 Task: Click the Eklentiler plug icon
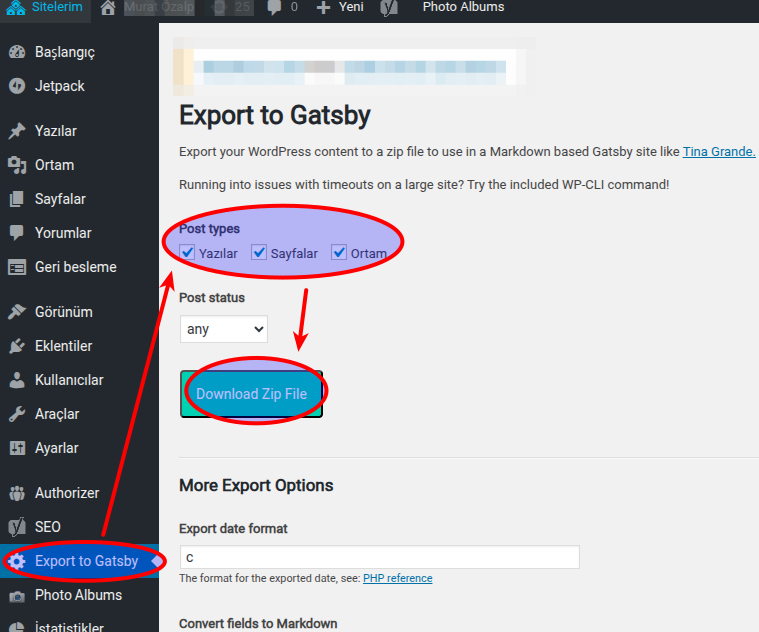coord(17,346)
